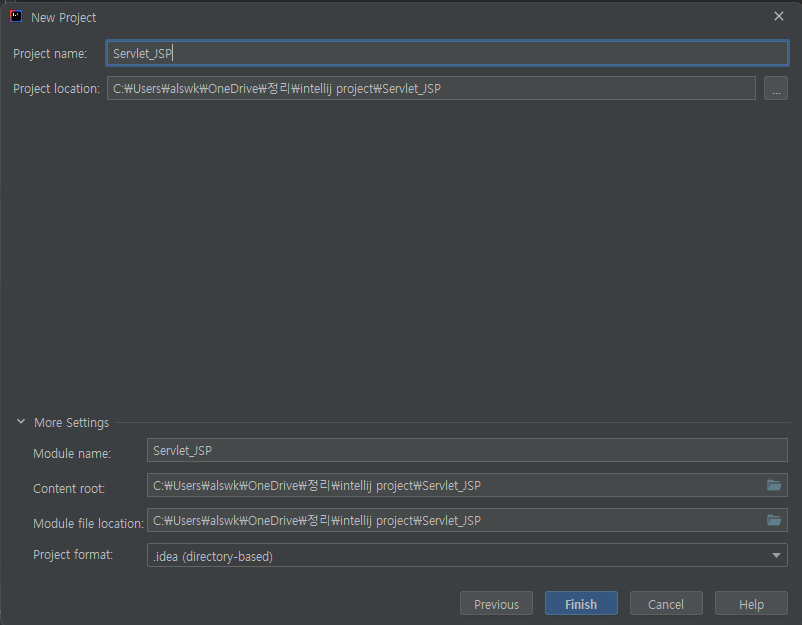Click the Project location input field
Screen dimensions: 802x625
(x=431, y=88)
